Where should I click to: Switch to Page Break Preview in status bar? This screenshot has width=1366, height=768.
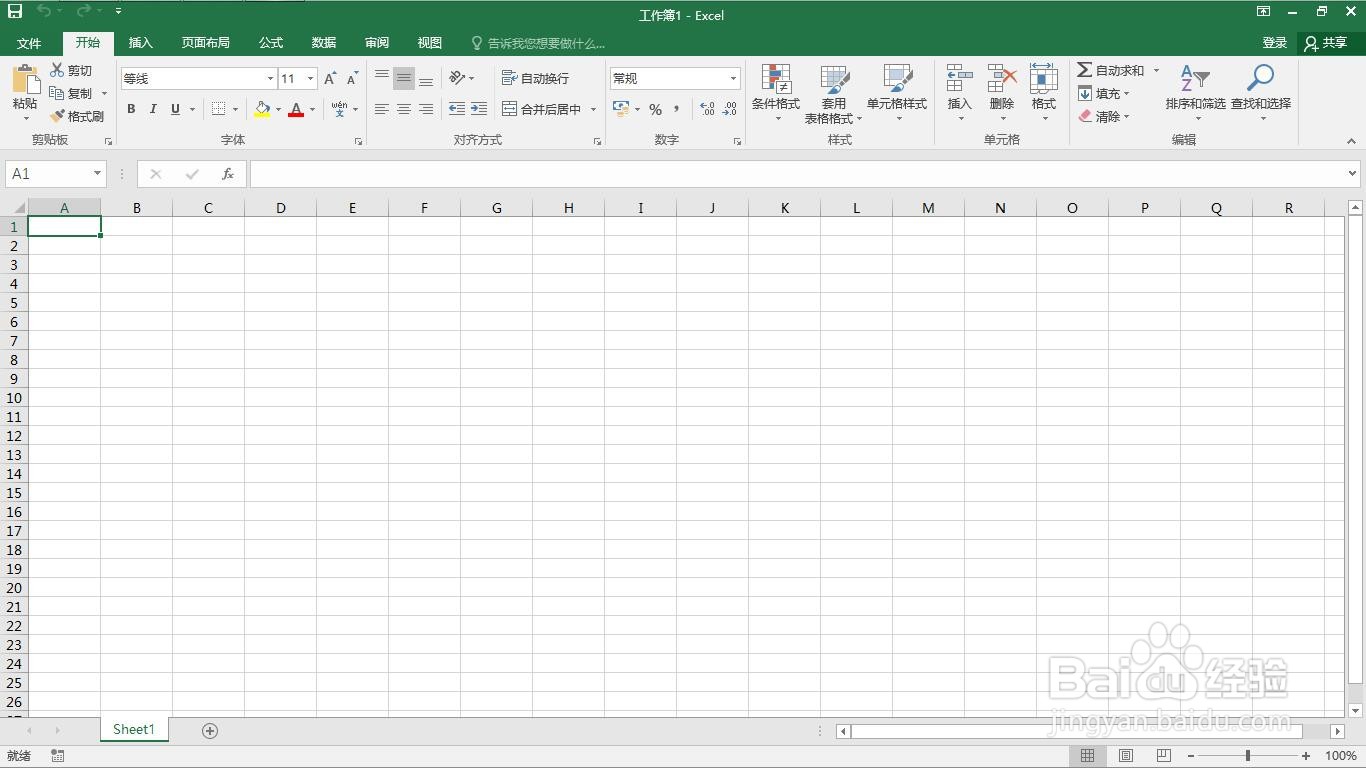click(x=1163, y=756)
